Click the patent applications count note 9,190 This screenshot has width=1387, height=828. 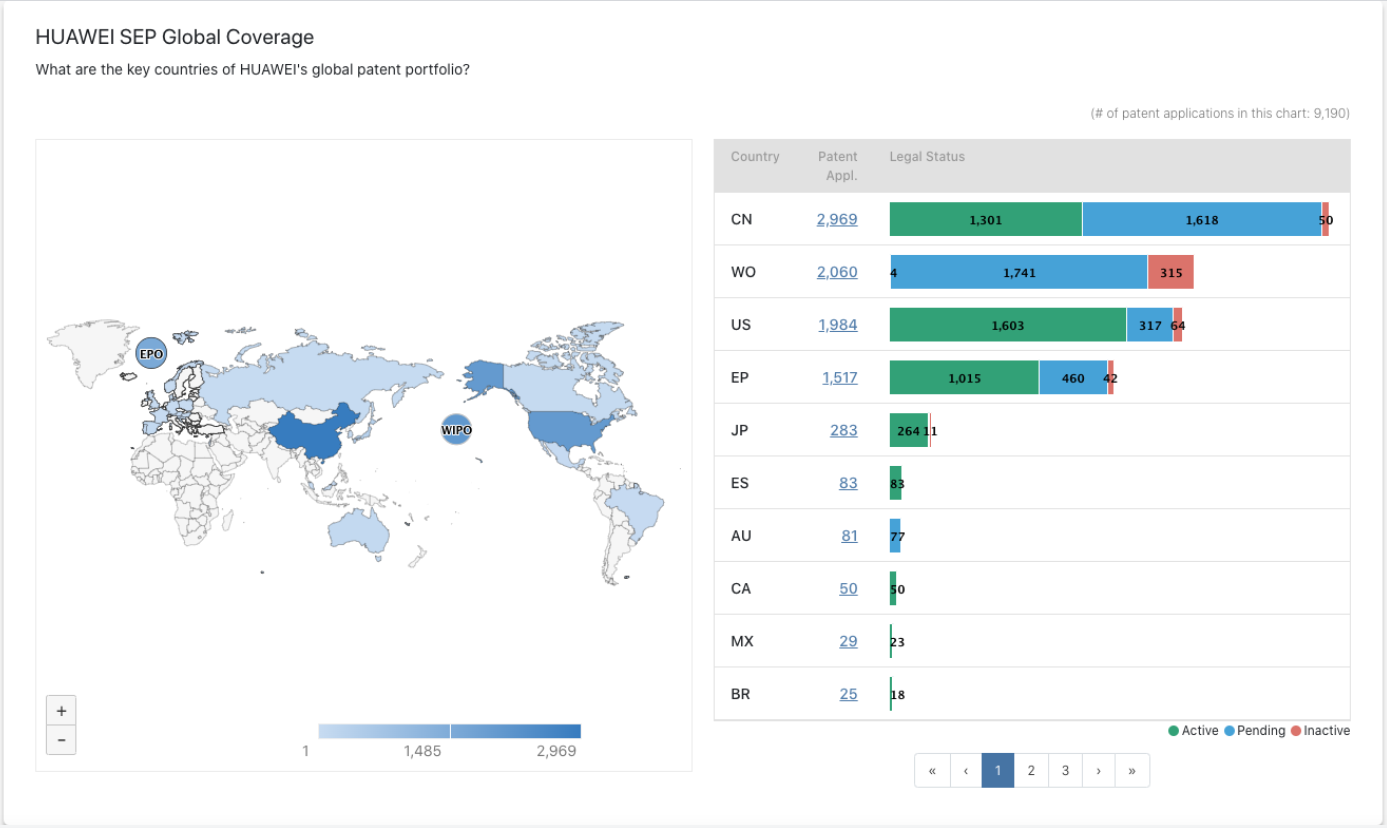pyautogui.click(x=1220, y=114)
